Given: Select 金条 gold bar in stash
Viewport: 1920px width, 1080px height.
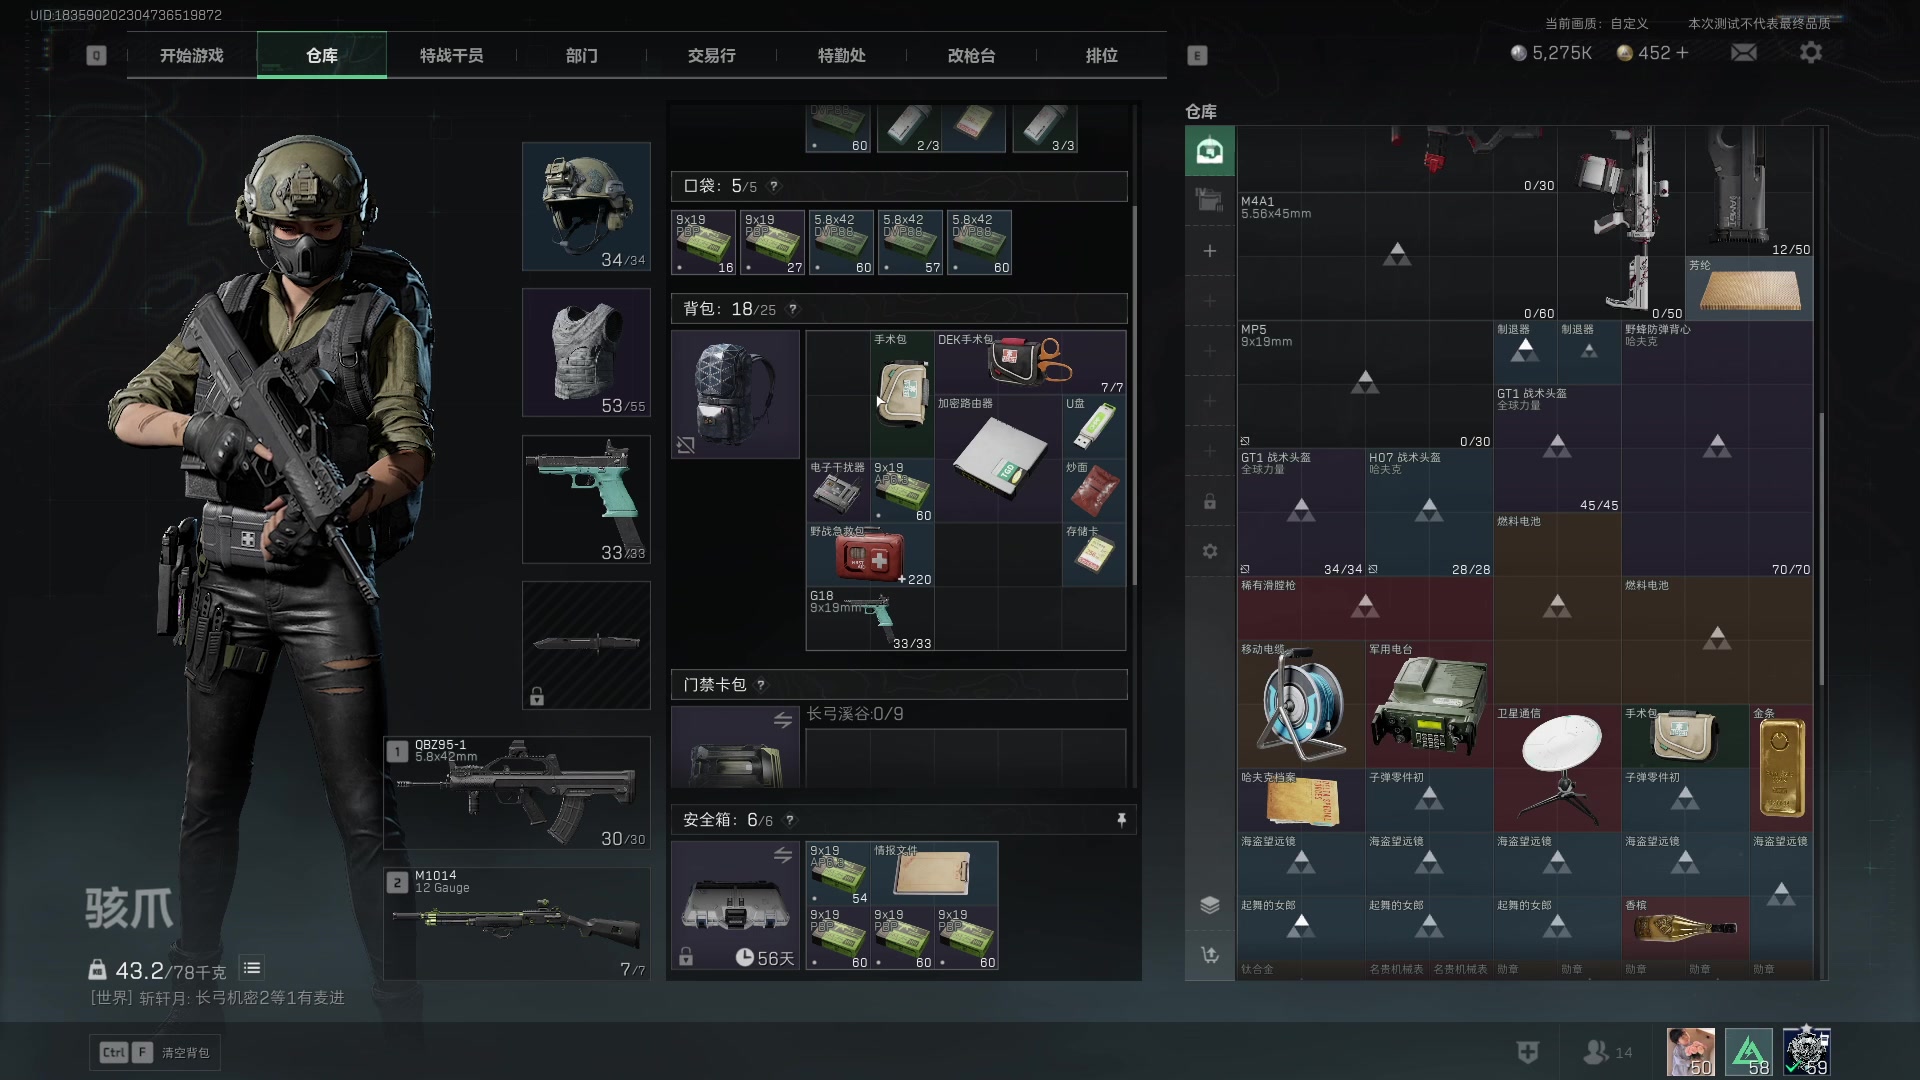Looking at the screenshot, I should (x=1781, y=768).
